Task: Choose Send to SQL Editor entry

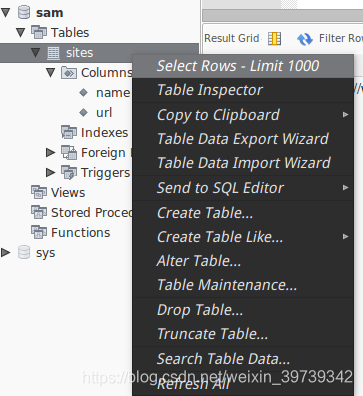Action: [x=243, y=188]
